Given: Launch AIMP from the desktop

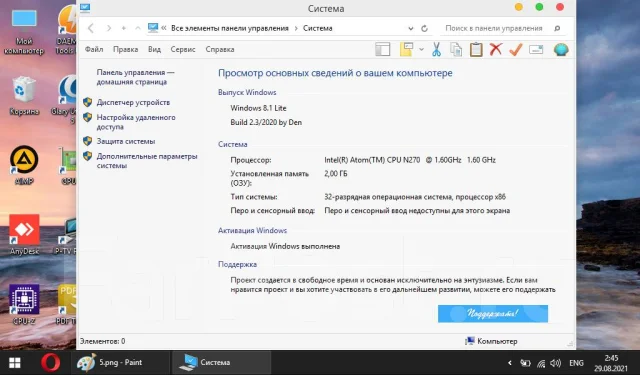Looking at the screenshot, I should 24,165.
